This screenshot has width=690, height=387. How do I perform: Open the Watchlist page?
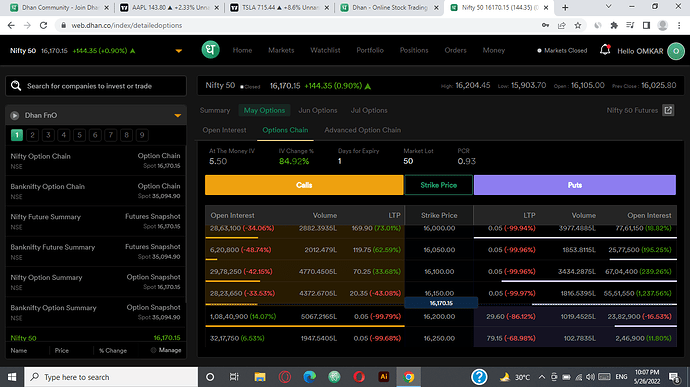(325, 51)
